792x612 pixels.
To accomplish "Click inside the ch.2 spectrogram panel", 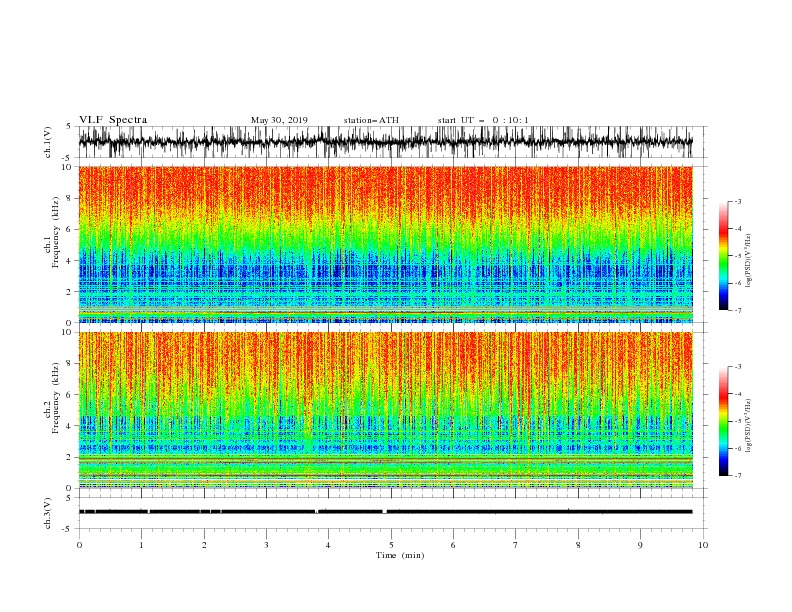I will coord(385,410).
